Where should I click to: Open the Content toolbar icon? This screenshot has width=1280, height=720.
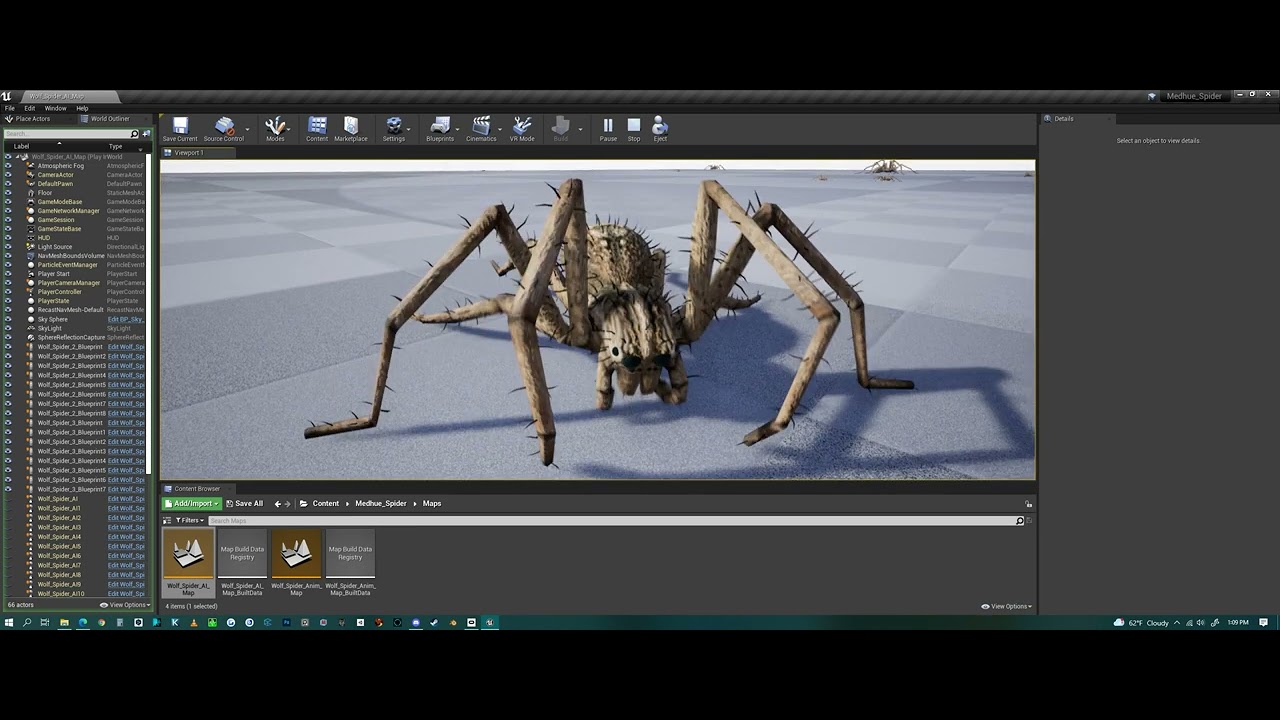[x=317, y=129]
